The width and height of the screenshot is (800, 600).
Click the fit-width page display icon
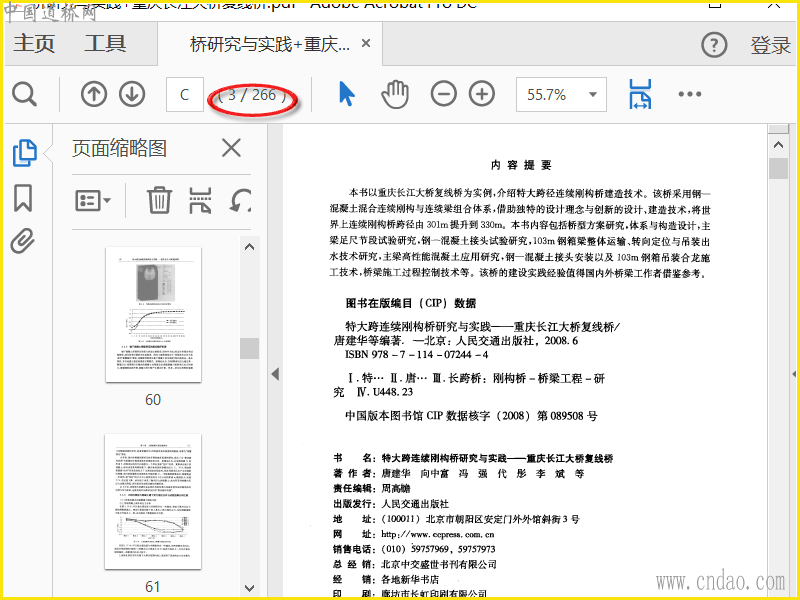(640, 94)
